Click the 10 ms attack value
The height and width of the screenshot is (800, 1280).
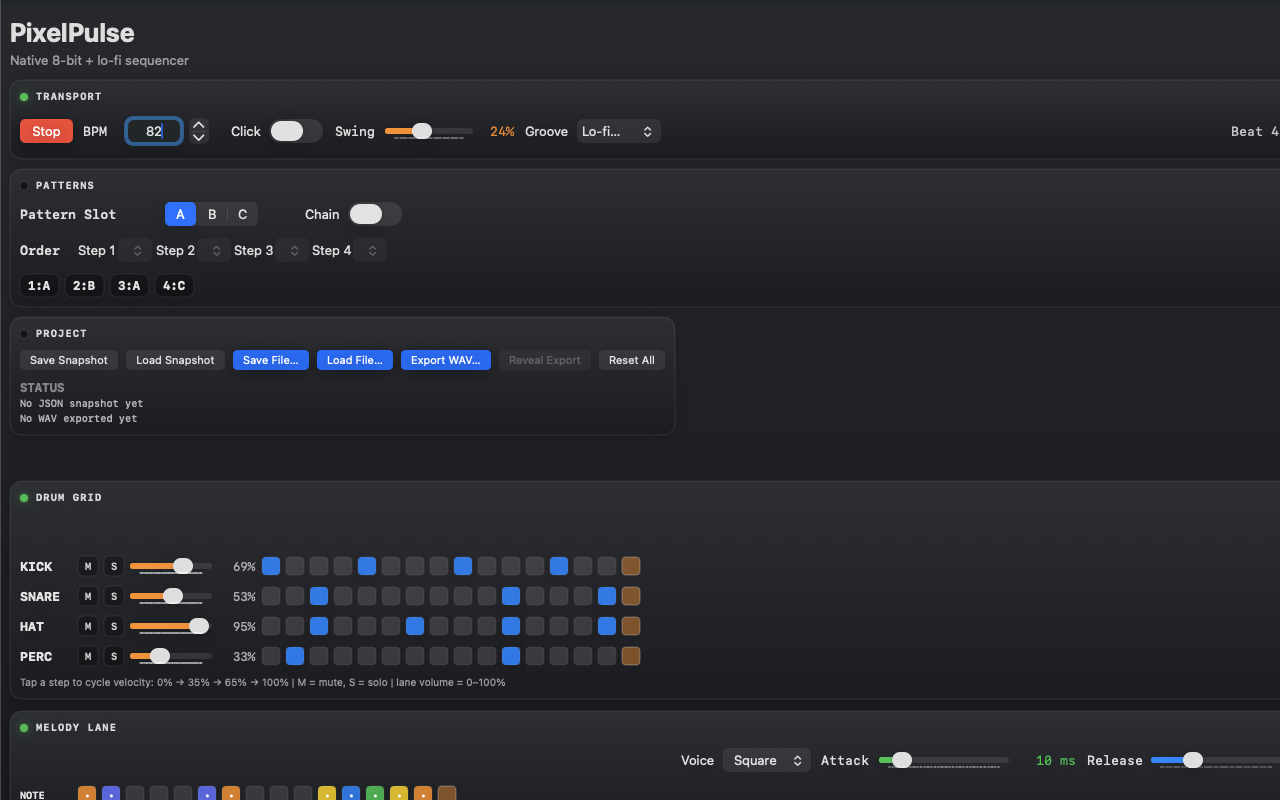point(1056,760)
